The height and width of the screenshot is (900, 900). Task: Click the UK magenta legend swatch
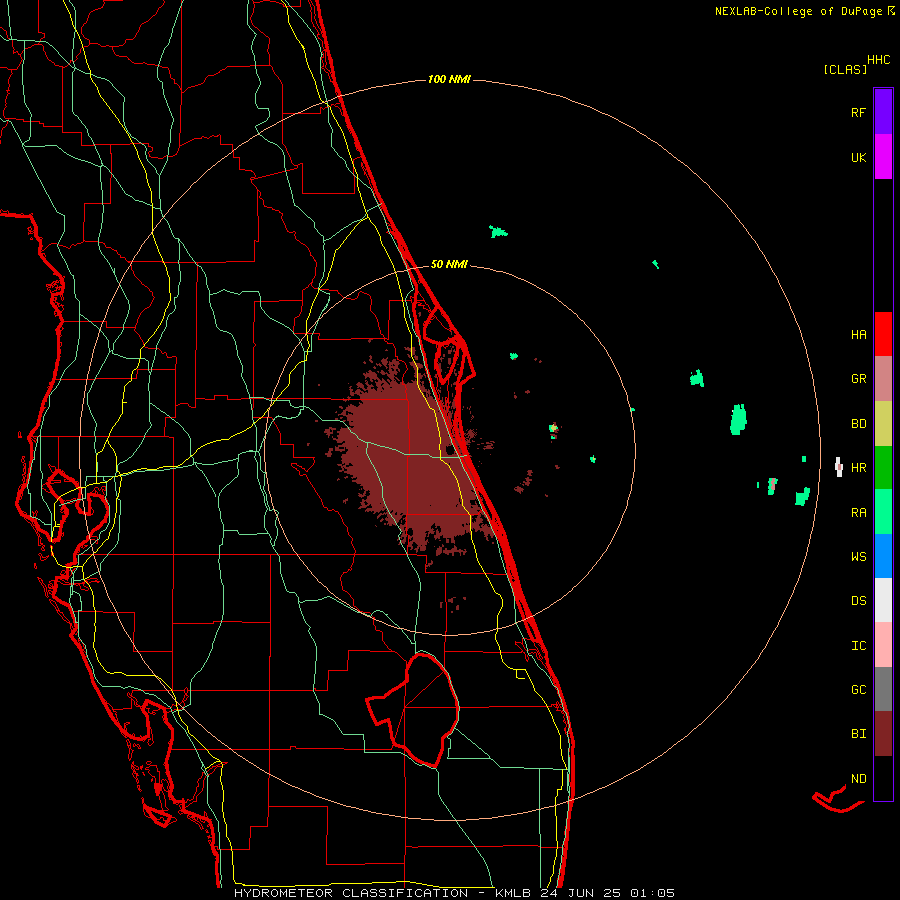click(x=883, y=157)
